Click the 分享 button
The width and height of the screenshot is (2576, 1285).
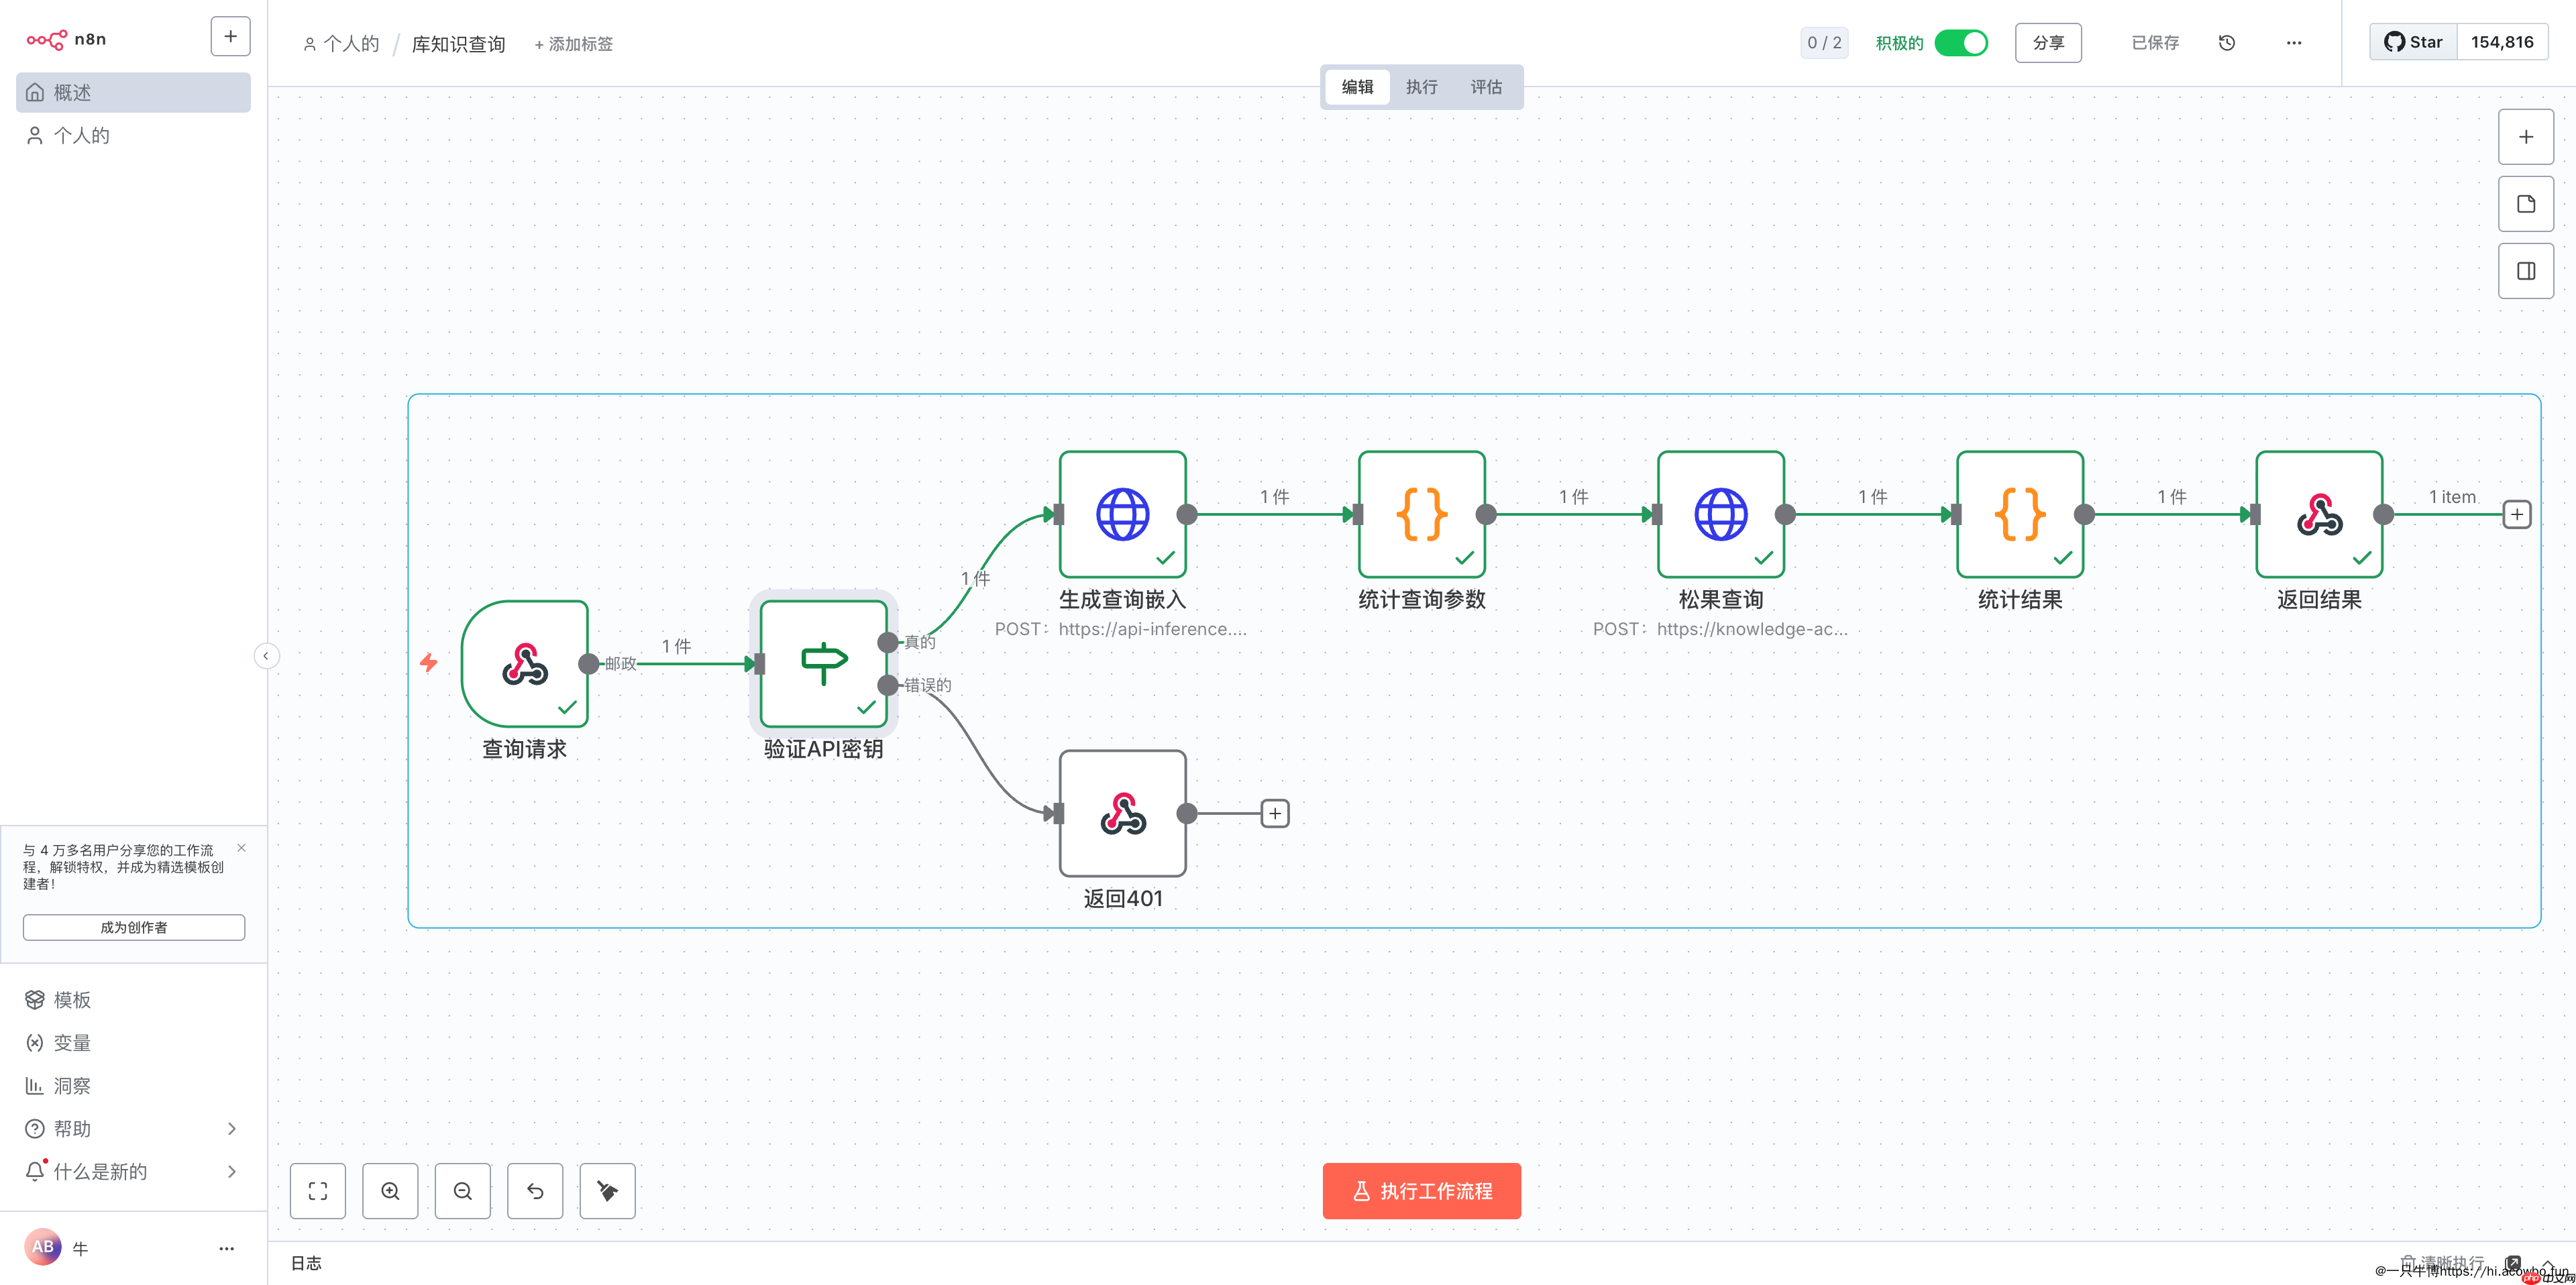[x=2047, y=43]
